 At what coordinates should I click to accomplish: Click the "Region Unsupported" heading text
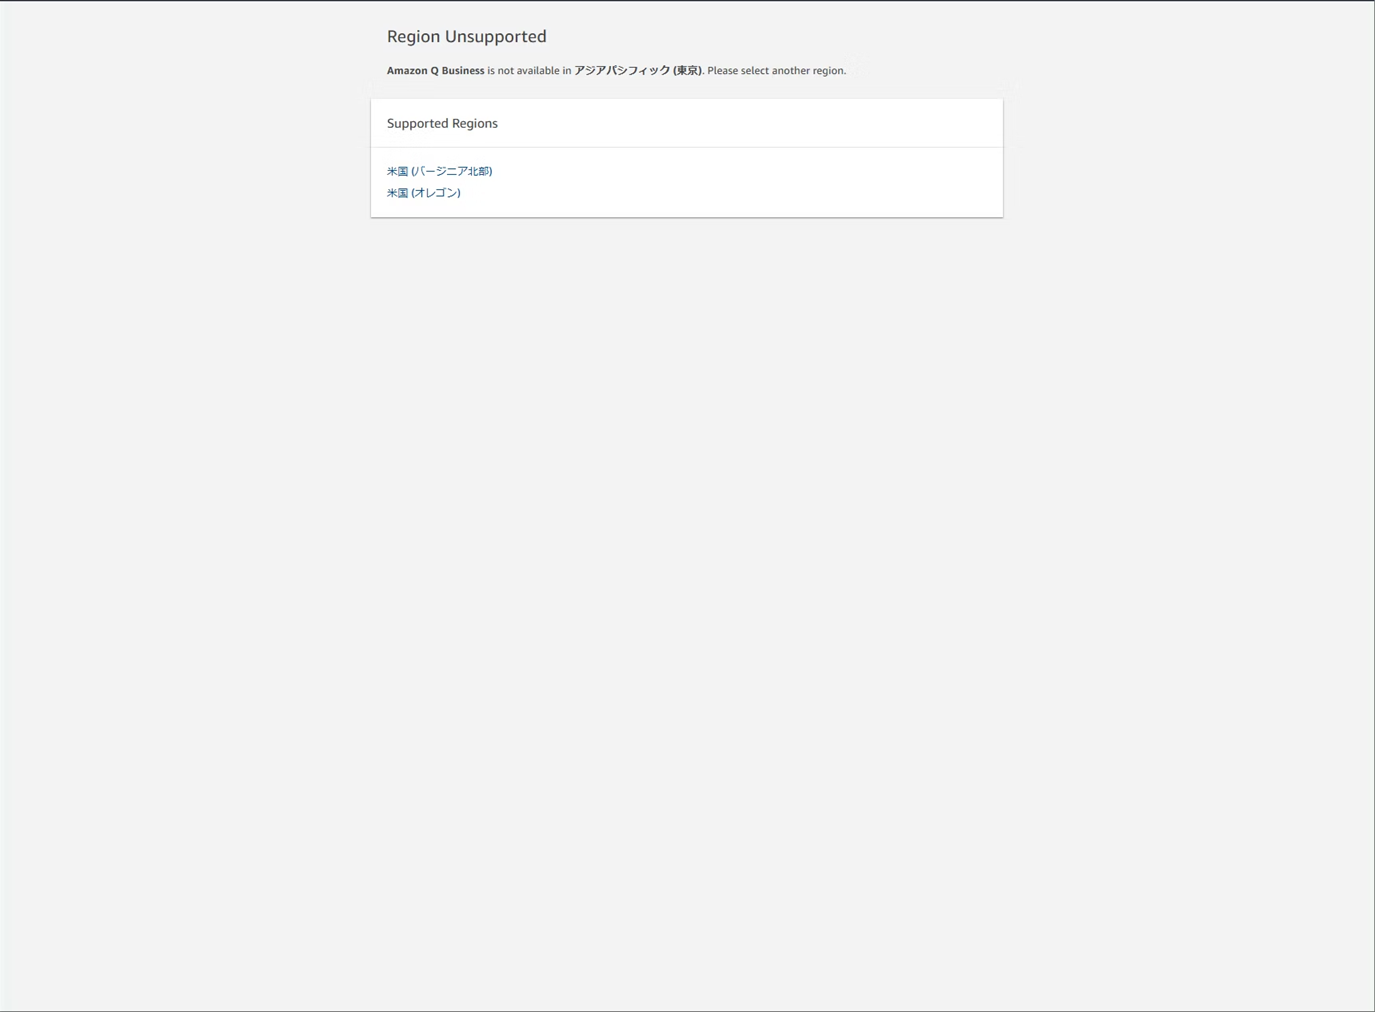click(x=467, y=37)
